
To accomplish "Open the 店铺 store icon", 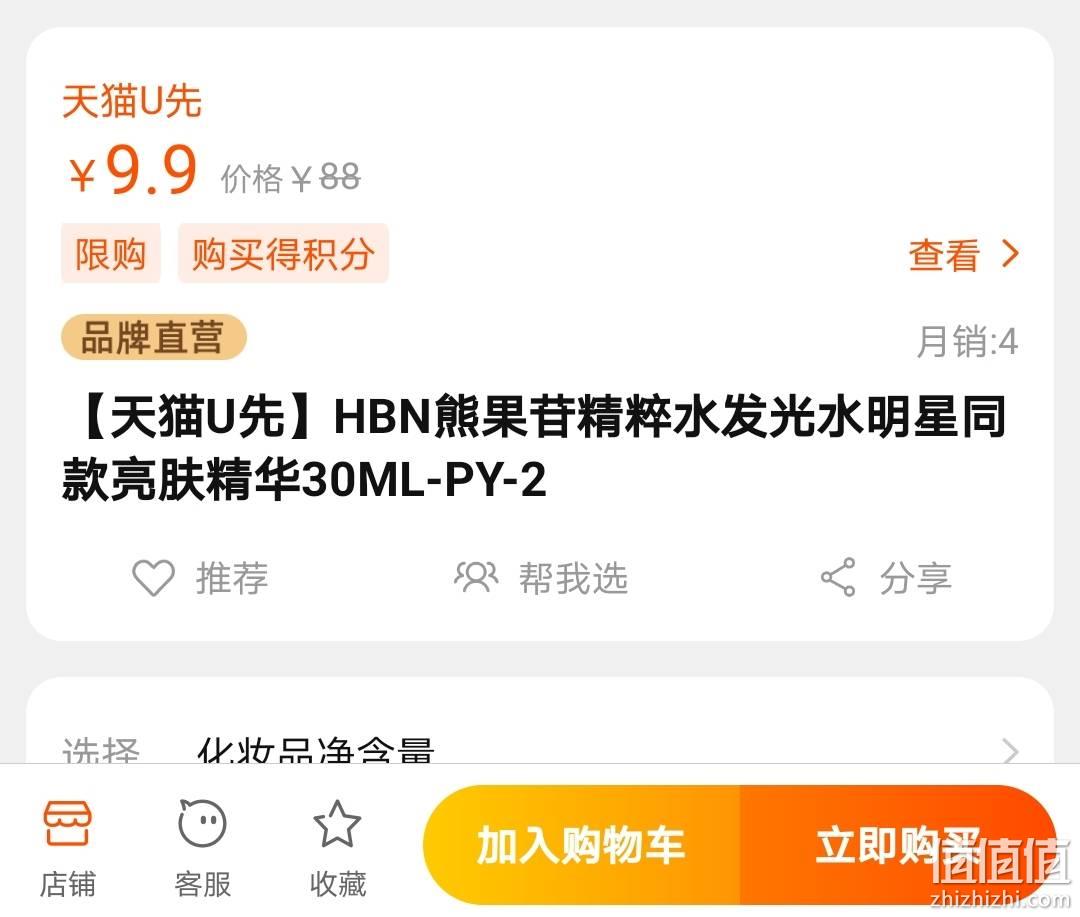I will (x=68, y=823).
